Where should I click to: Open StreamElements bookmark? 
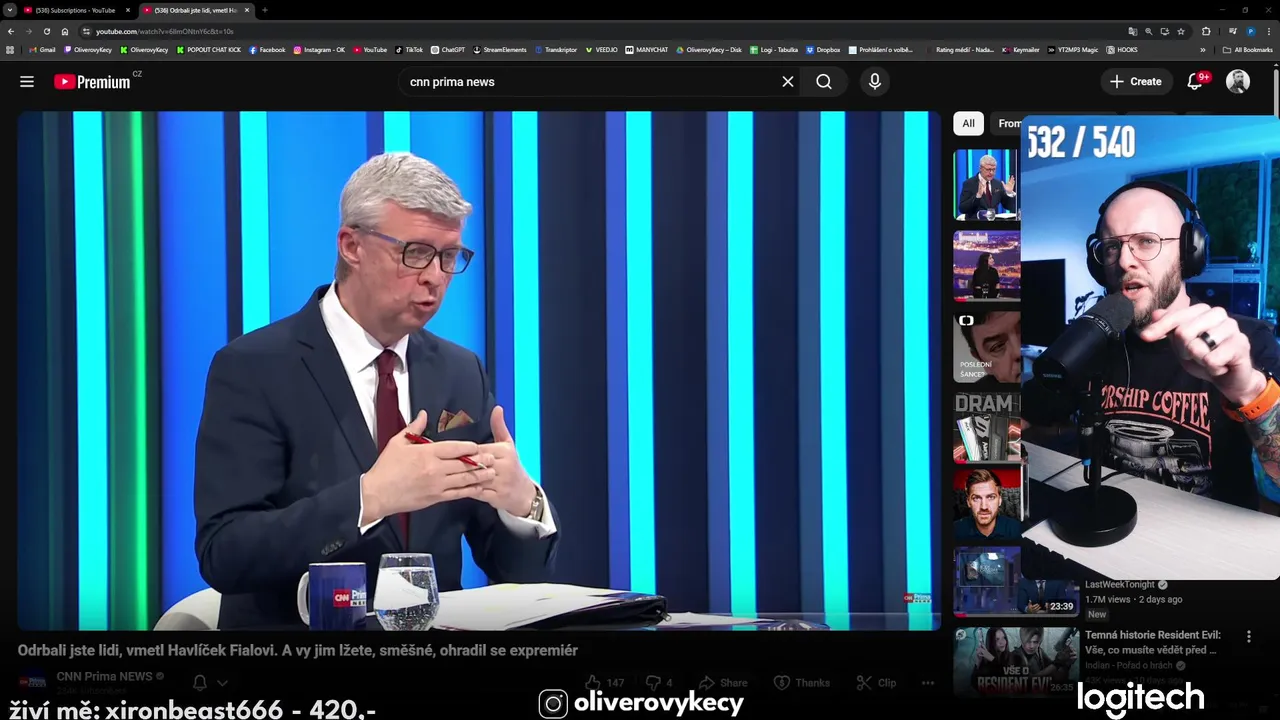500,49
